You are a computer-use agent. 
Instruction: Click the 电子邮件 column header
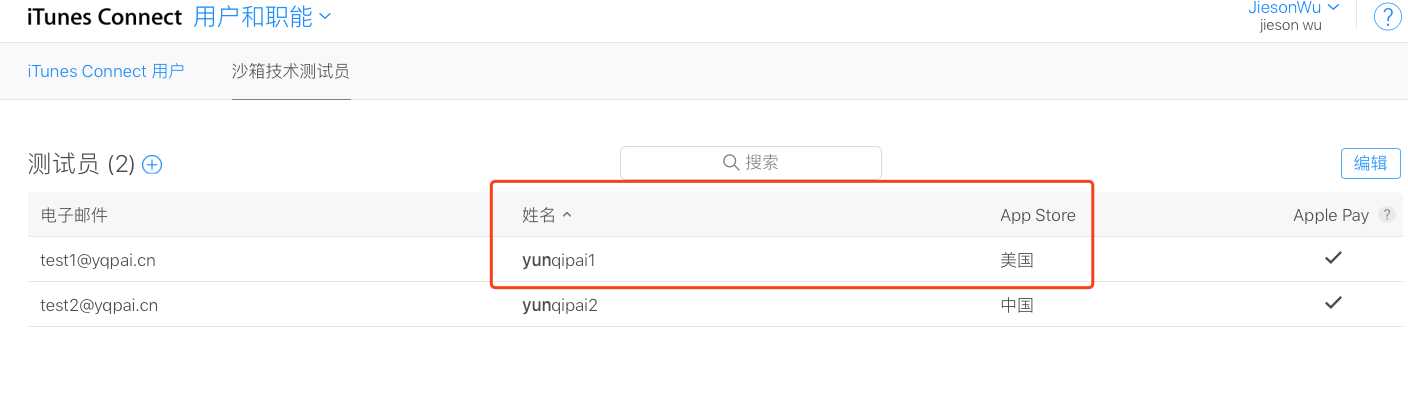(x=74, y=215)
